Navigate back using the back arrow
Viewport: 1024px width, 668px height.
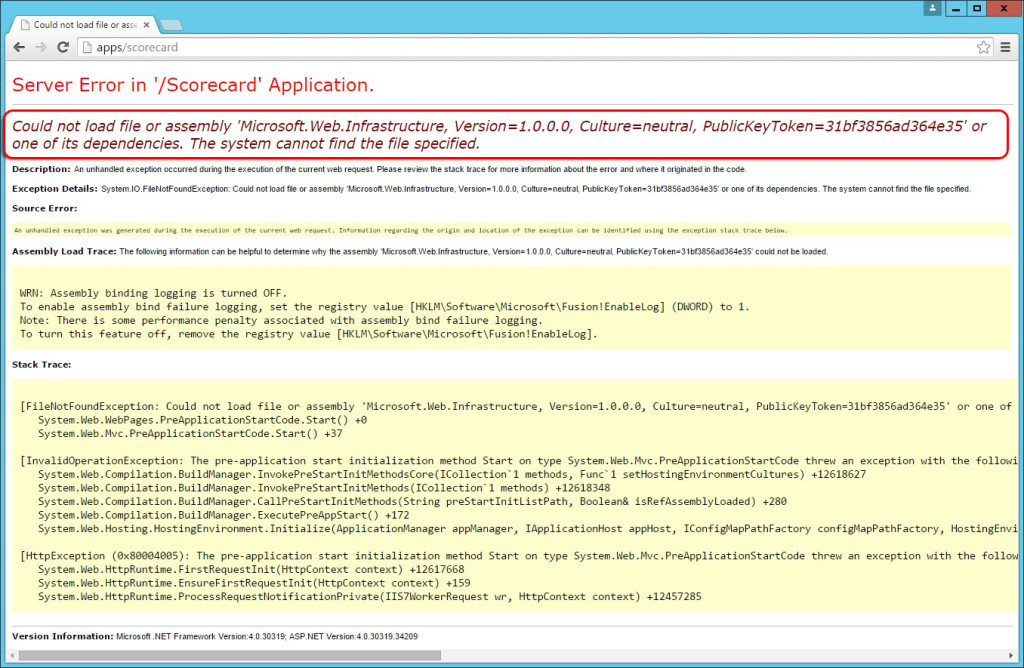coord(18,47)
